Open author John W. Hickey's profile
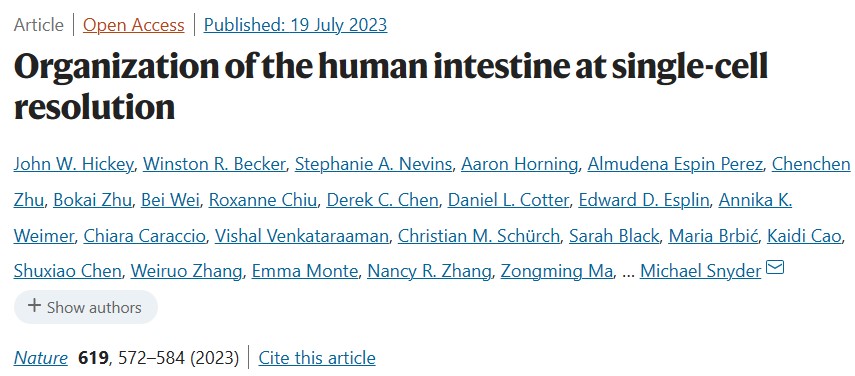 click(73, 164)
